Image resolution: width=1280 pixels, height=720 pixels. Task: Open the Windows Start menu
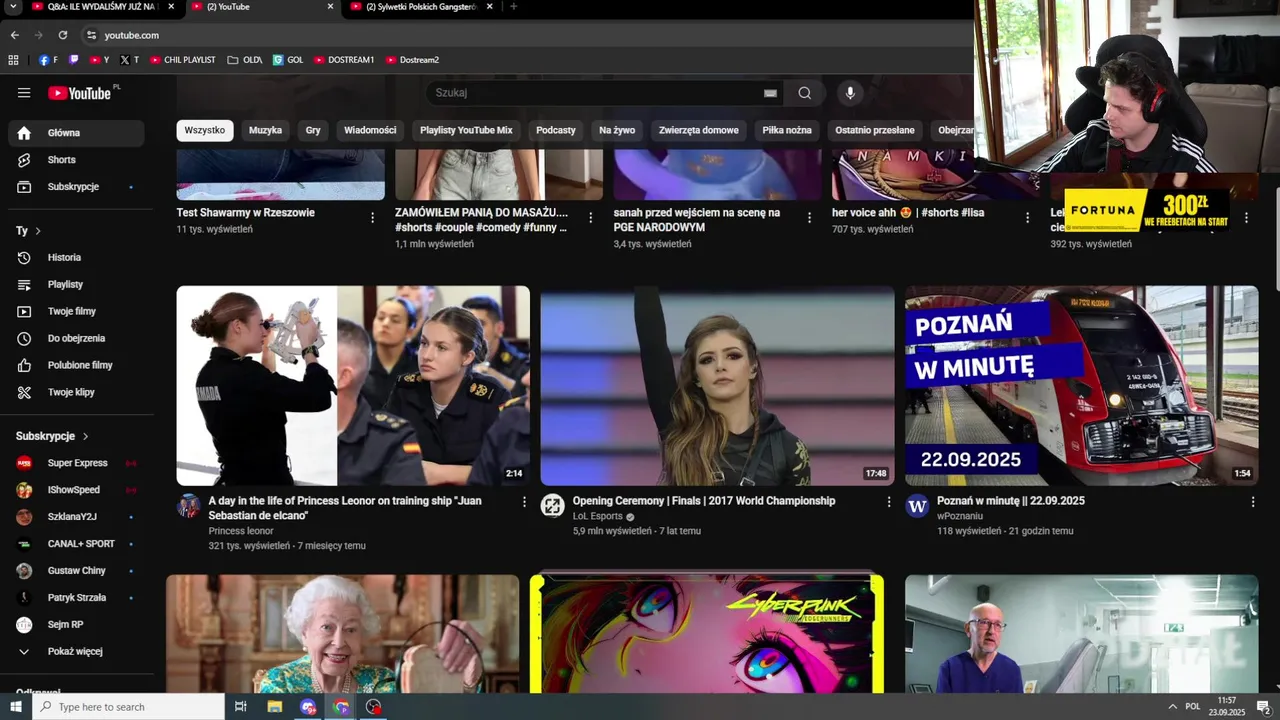pos(15,707)
